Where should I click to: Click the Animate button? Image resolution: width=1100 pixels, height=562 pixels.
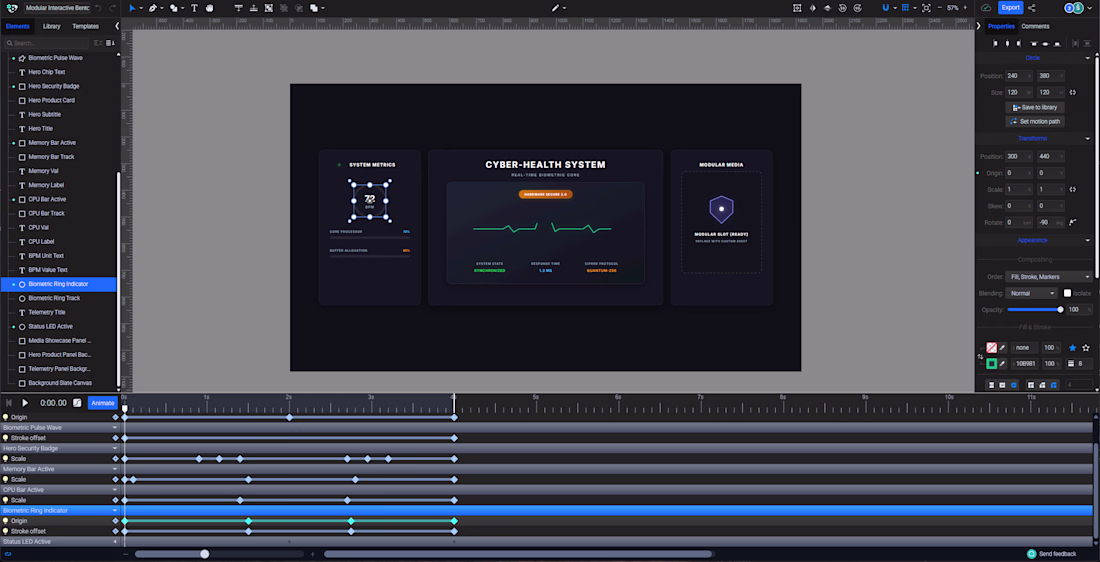point(102,403)
